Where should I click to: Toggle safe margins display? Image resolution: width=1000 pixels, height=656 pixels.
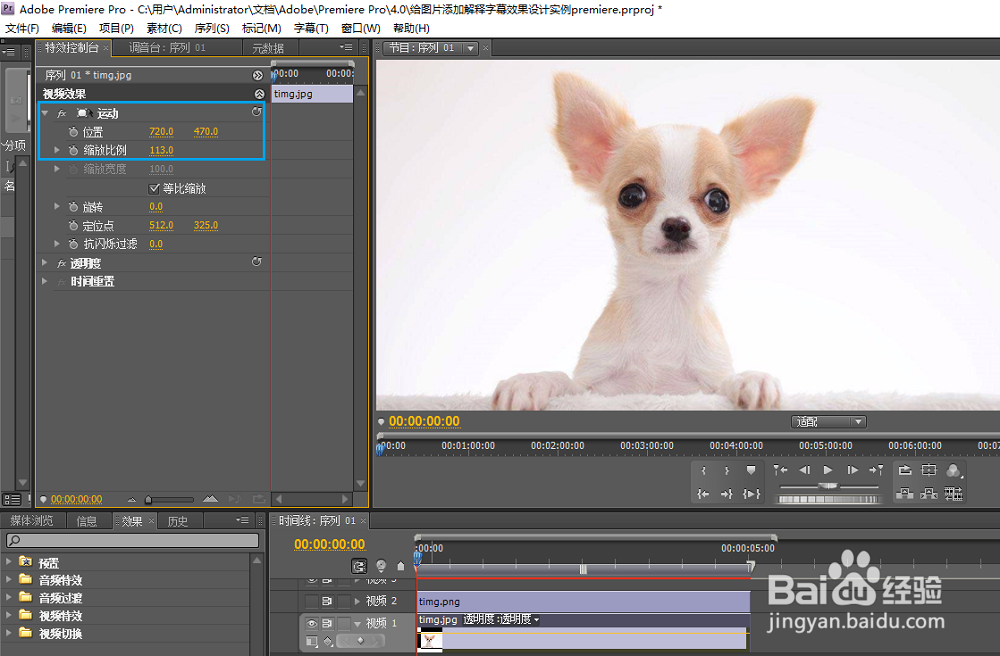click(929, 470)
